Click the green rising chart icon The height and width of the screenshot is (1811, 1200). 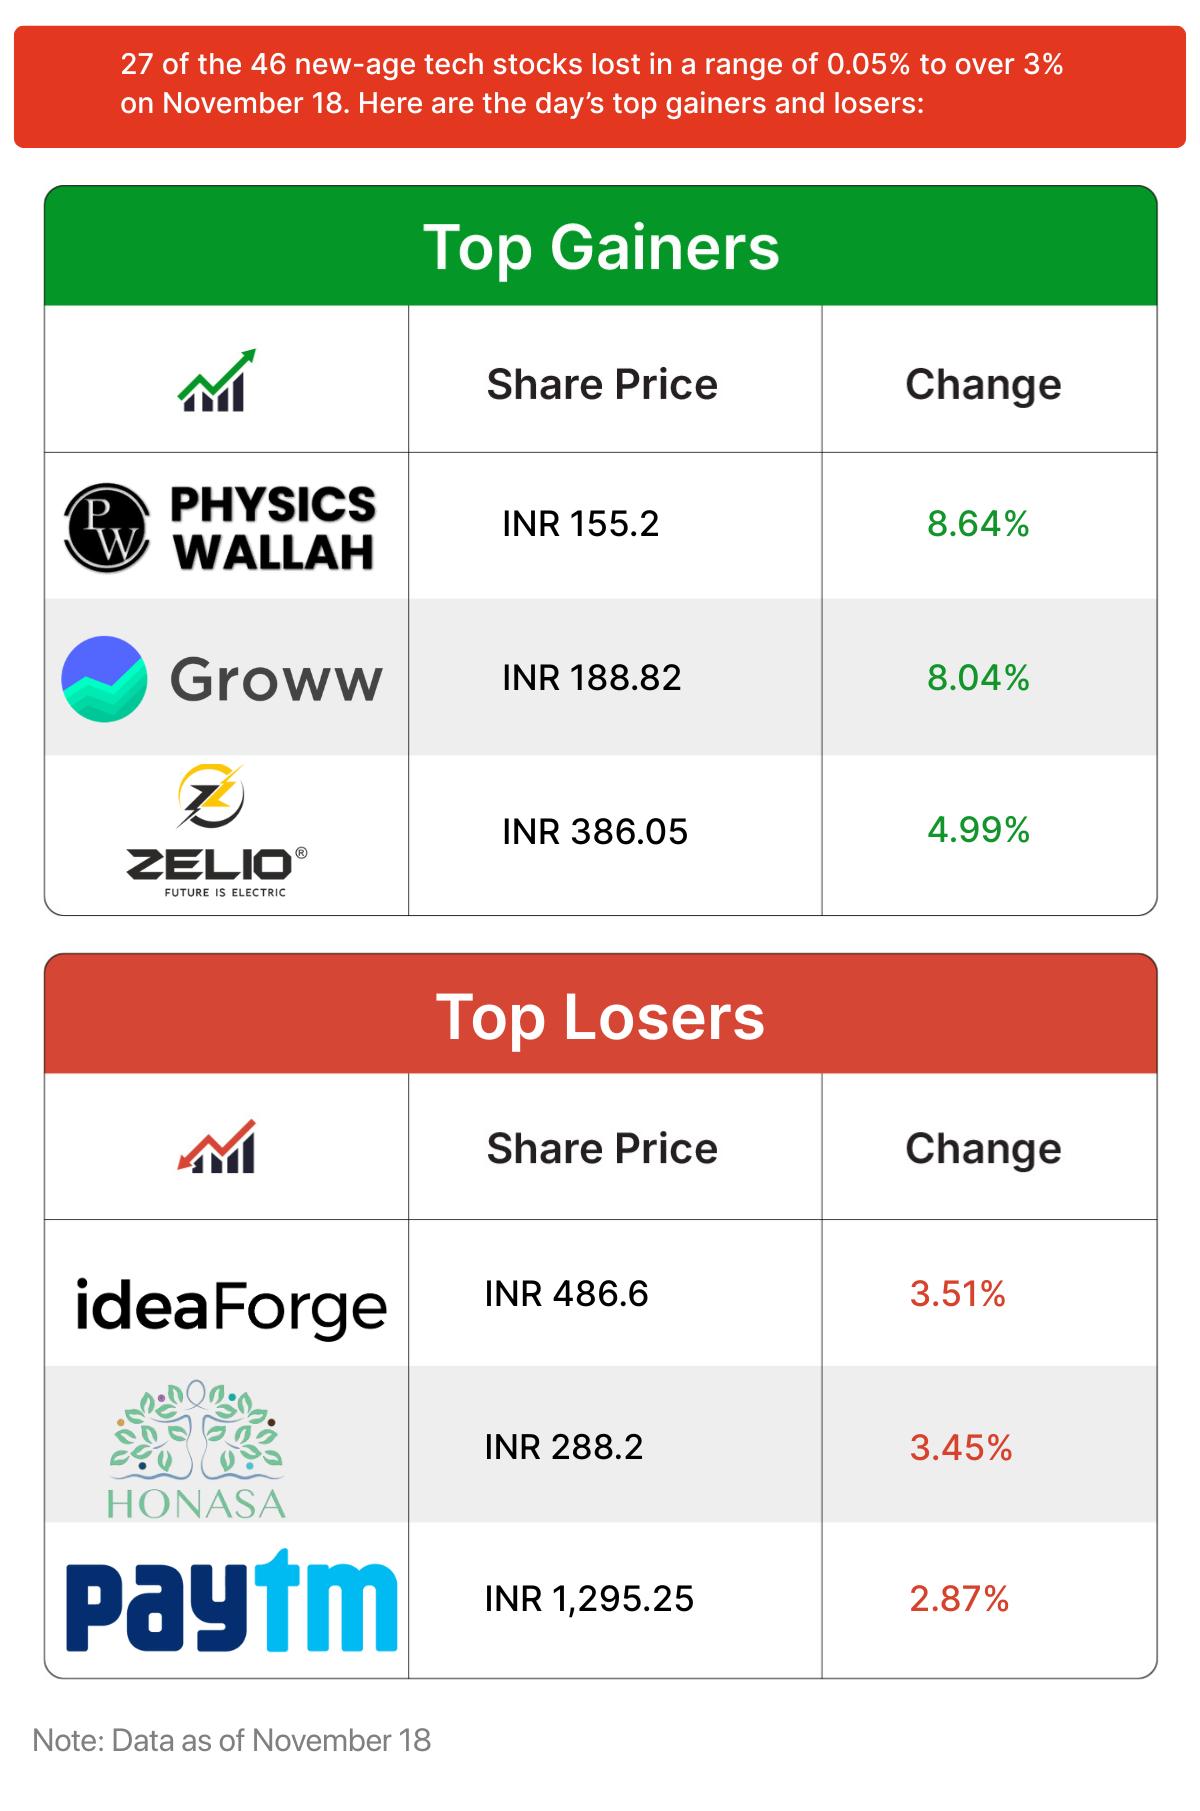click(x=217, y=381)
